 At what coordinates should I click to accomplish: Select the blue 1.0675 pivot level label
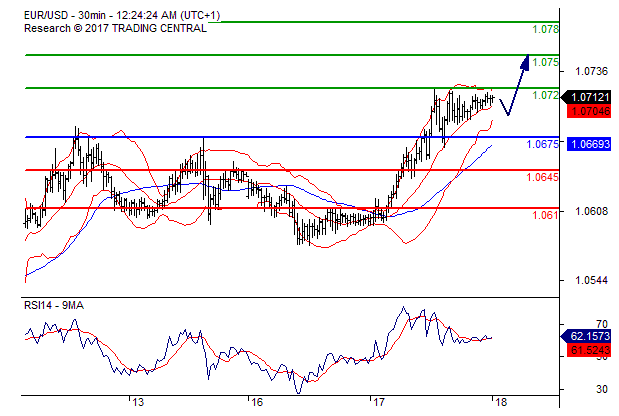pos(542,144)
